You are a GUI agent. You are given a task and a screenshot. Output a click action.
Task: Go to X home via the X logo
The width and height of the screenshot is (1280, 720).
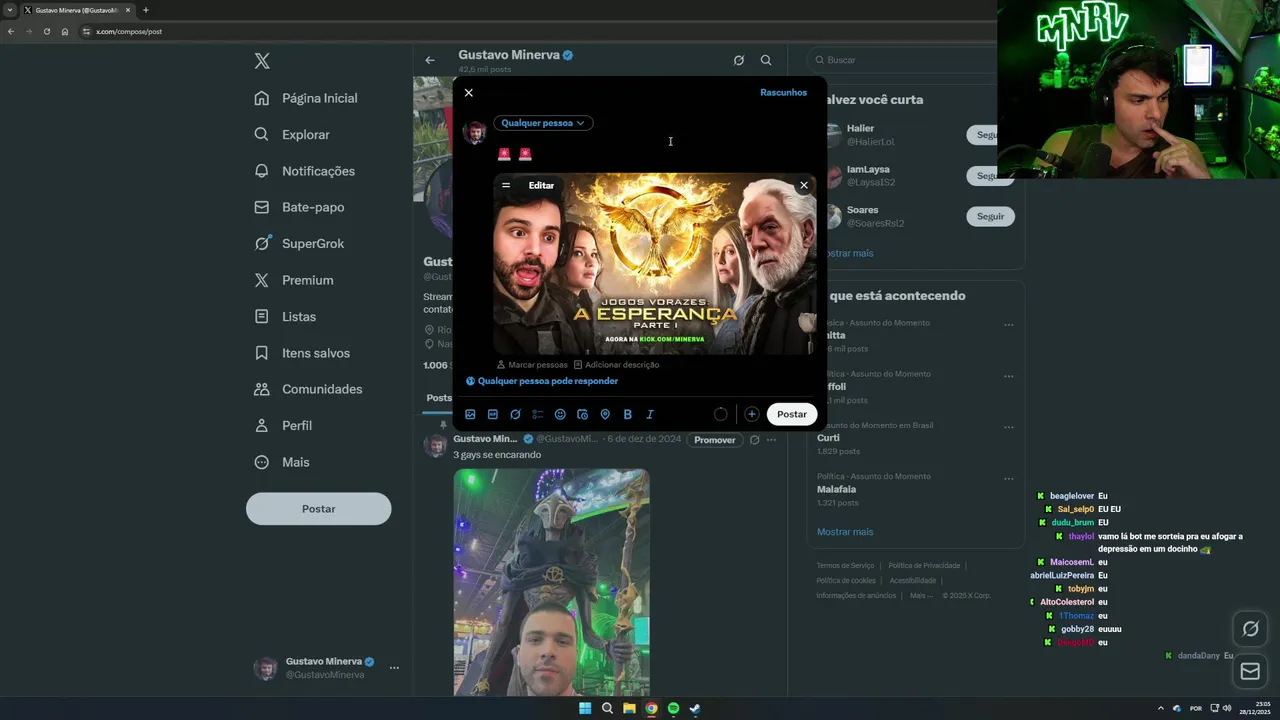click(262, 61)
